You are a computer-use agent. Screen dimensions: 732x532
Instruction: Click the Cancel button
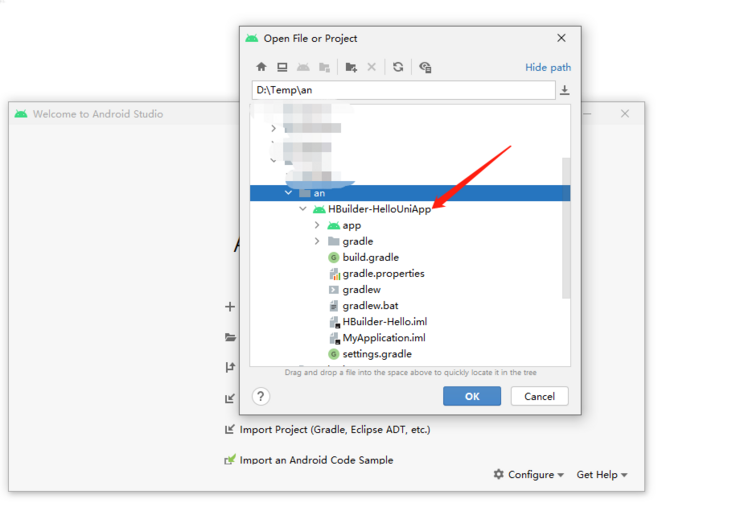(x=539, y=396)
